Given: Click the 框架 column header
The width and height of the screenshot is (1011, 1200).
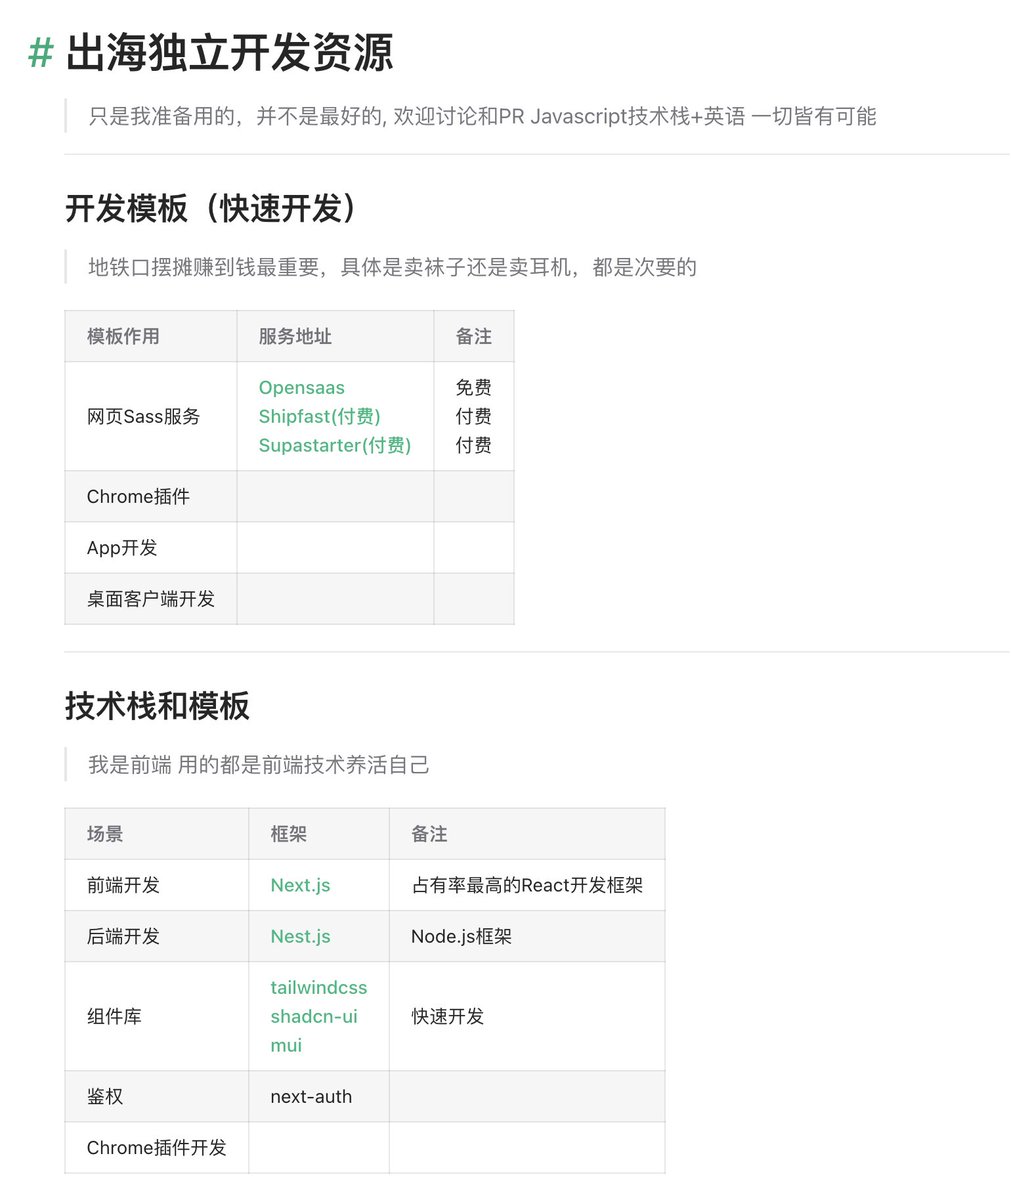Looking at the screenshot, I should 287,832.
